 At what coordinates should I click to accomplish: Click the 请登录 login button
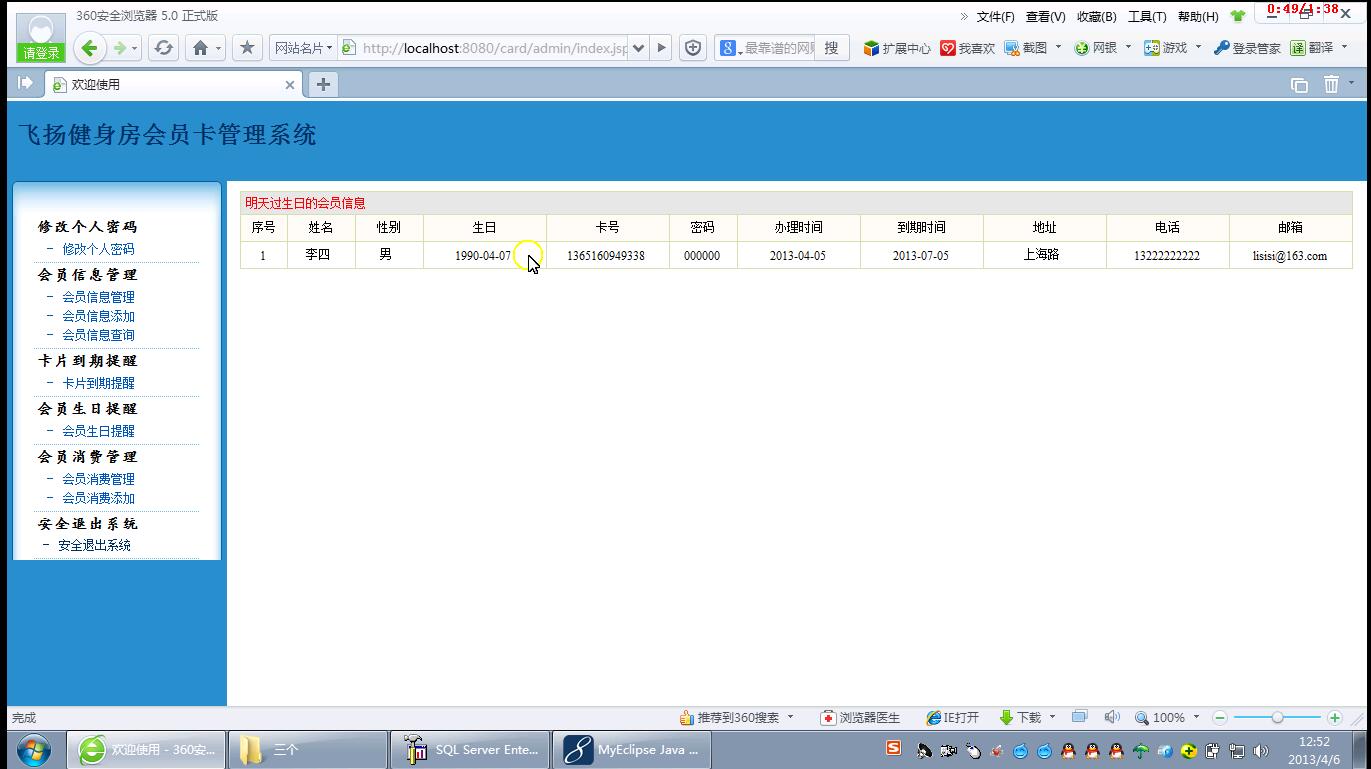(41, 53)
